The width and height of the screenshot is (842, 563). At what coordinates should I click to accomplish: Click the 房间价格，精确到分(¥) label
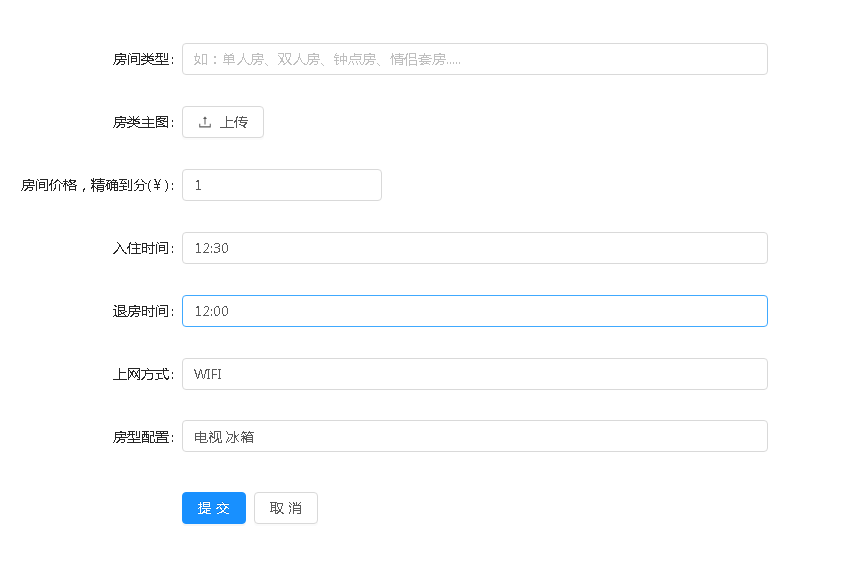(x=98, y=185)
